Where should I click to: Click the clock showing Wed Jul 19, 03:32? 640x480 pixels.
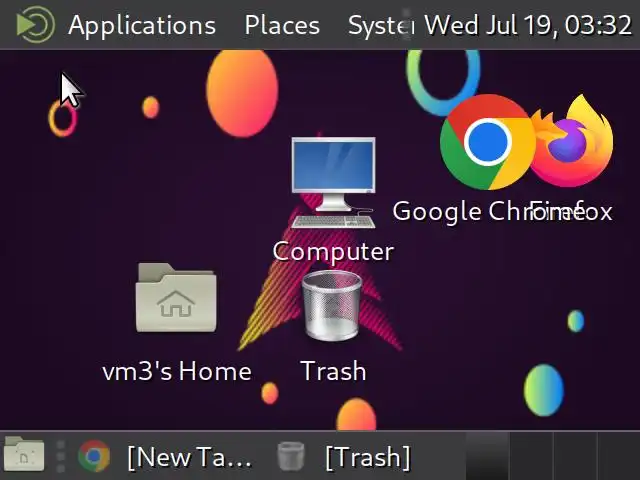pos(528,25)
